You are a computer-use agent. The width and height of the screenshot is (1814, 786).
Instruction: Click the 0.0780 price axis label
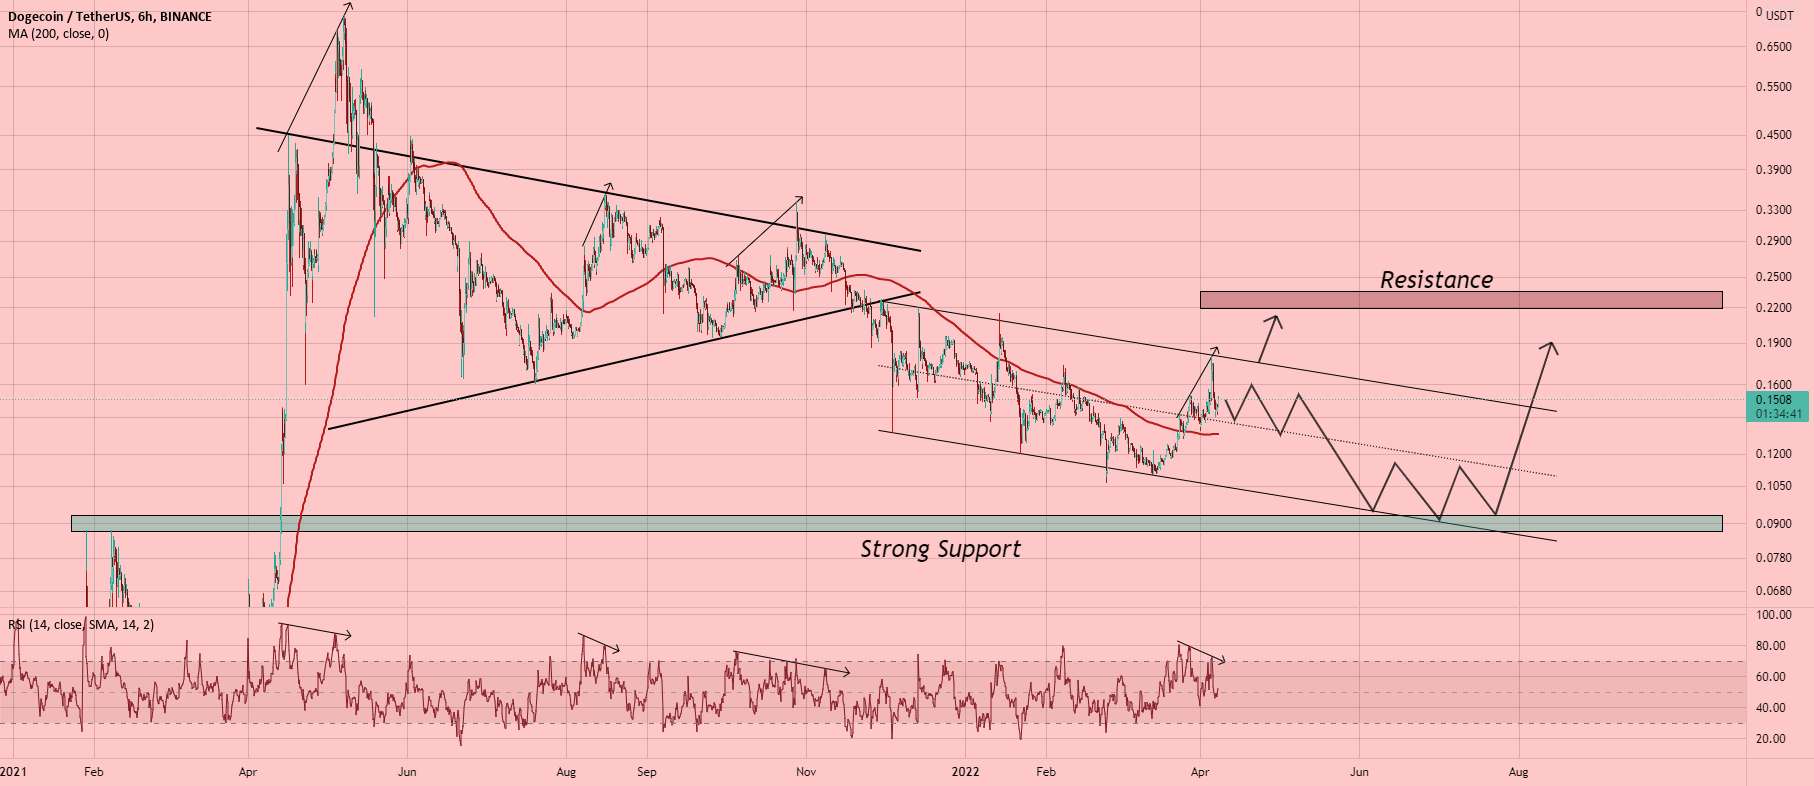1773,558
